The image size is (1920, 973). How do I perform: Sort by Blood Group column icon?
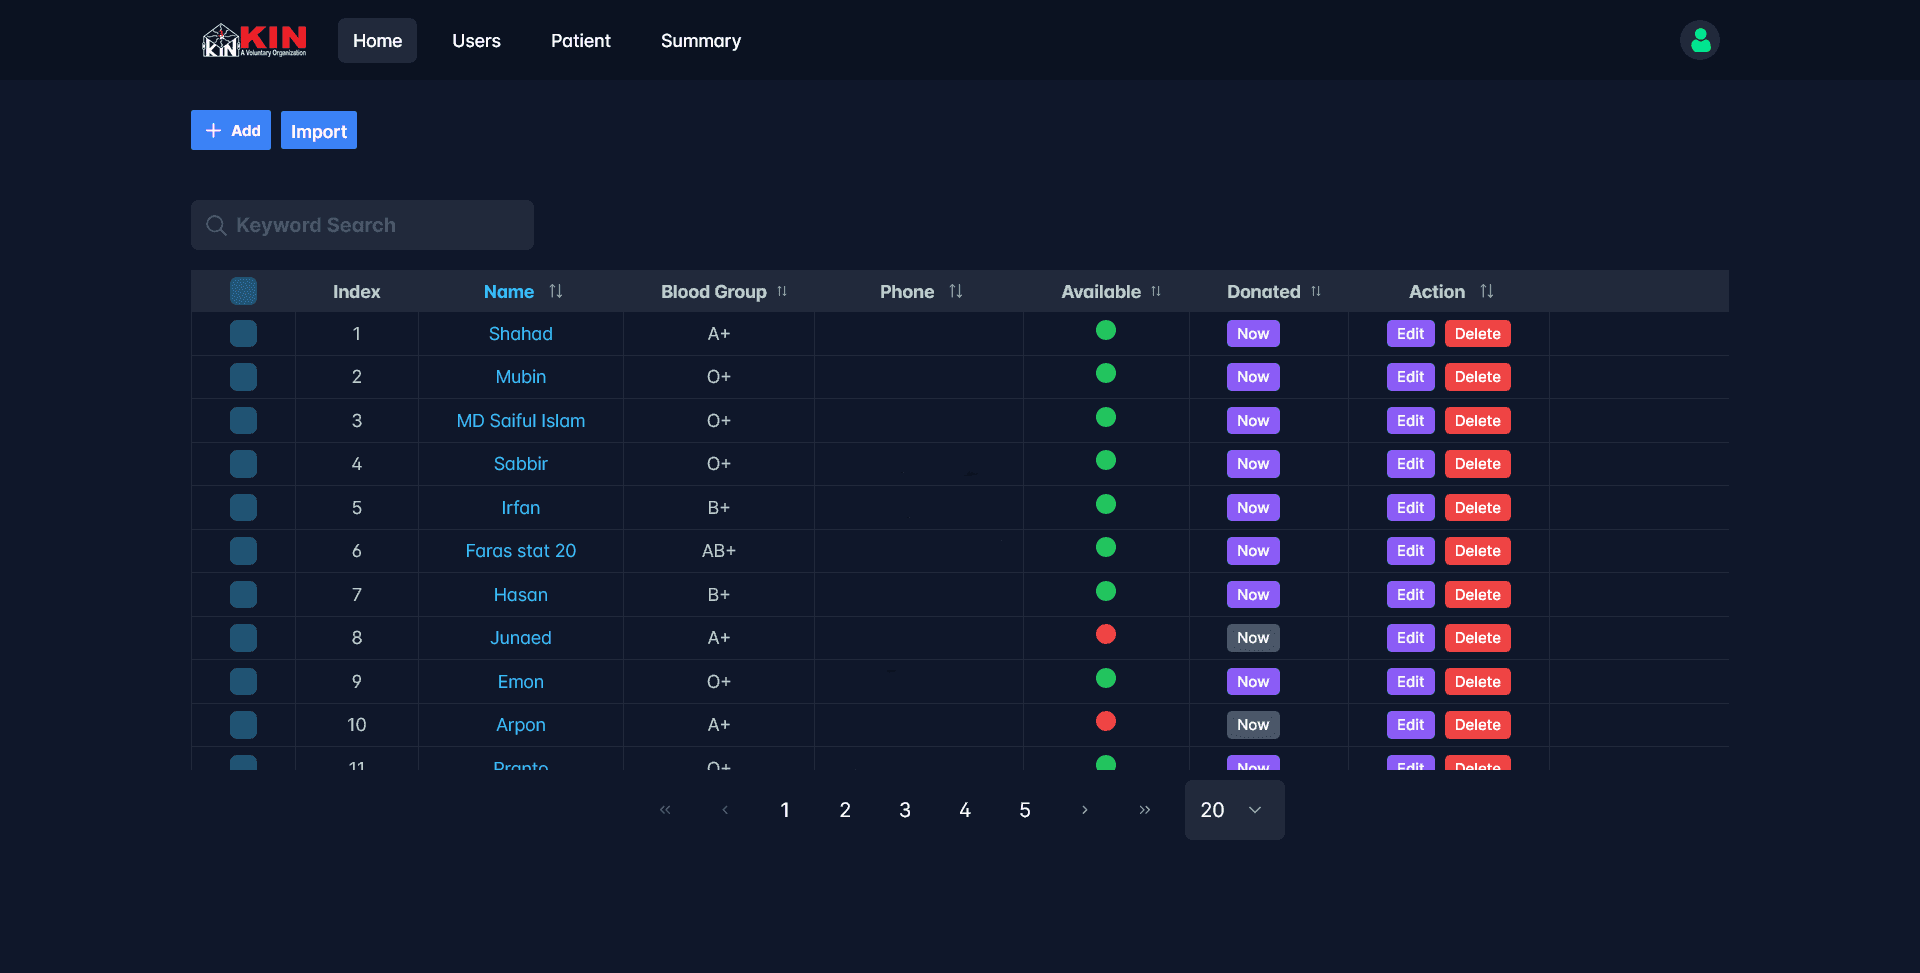point(782,291)
